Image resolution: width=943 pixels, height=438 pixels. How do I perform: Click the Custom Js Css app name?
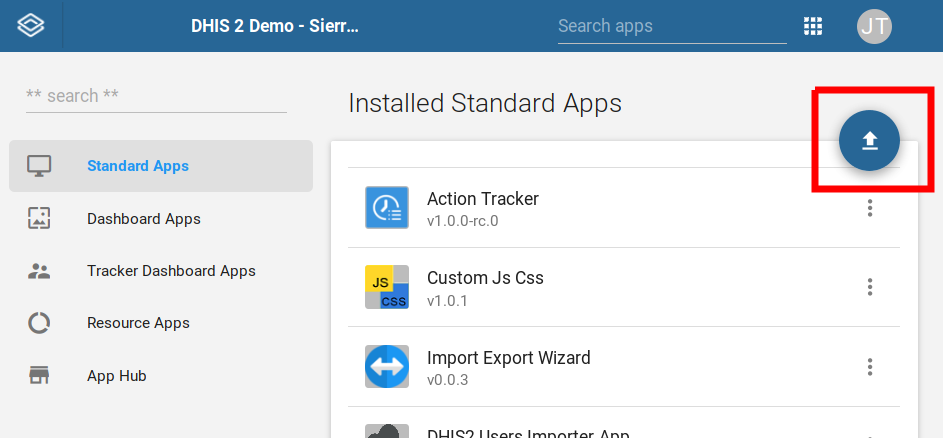tap(485, 278)
